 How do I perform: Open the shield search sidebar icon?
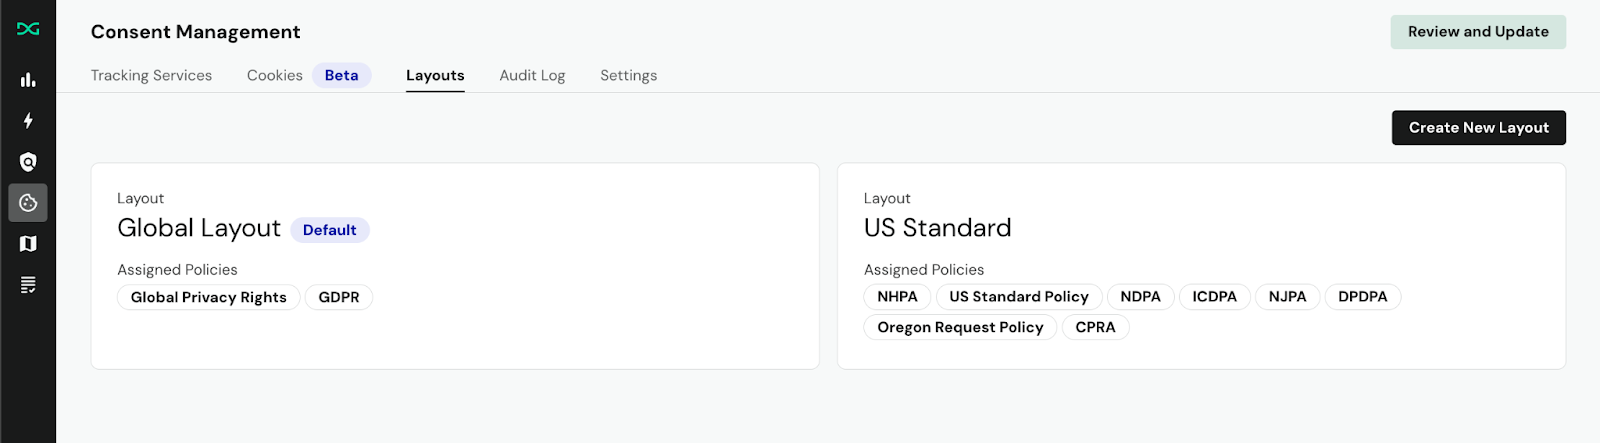click(28, 162)
